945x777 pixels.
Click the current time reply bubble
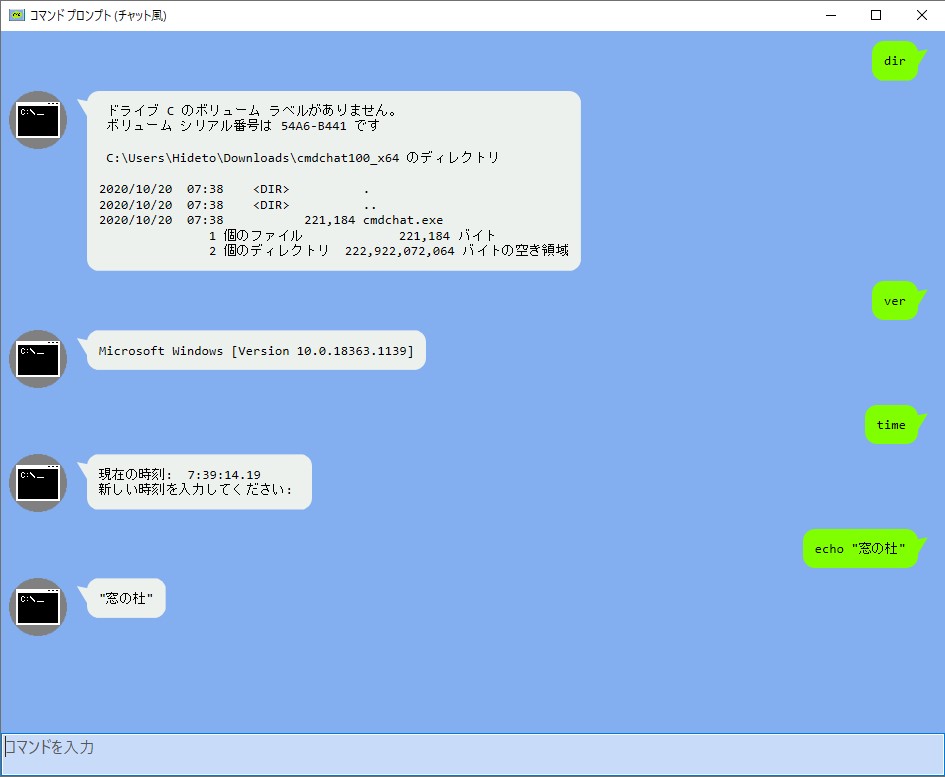197,481
